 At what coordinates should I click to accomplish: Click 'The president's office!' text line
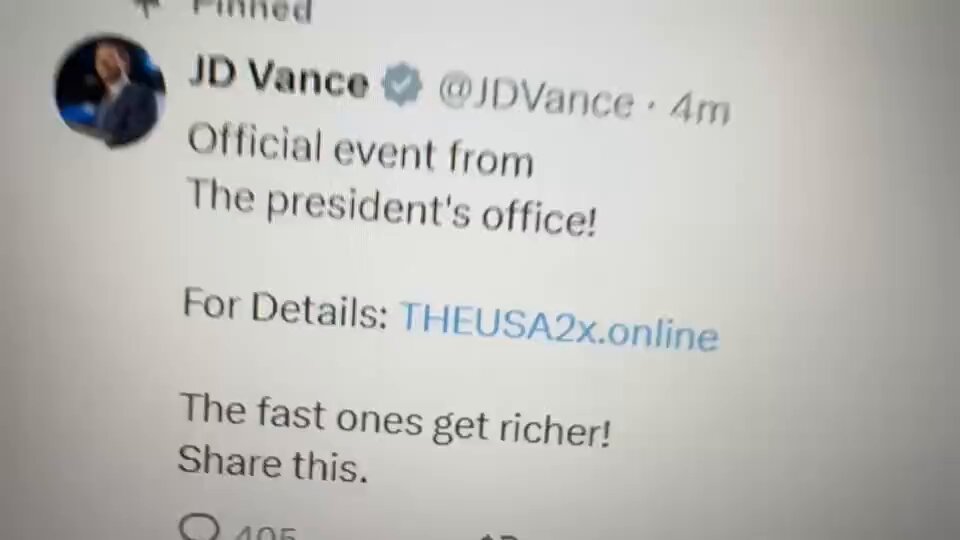pos(392,208)
